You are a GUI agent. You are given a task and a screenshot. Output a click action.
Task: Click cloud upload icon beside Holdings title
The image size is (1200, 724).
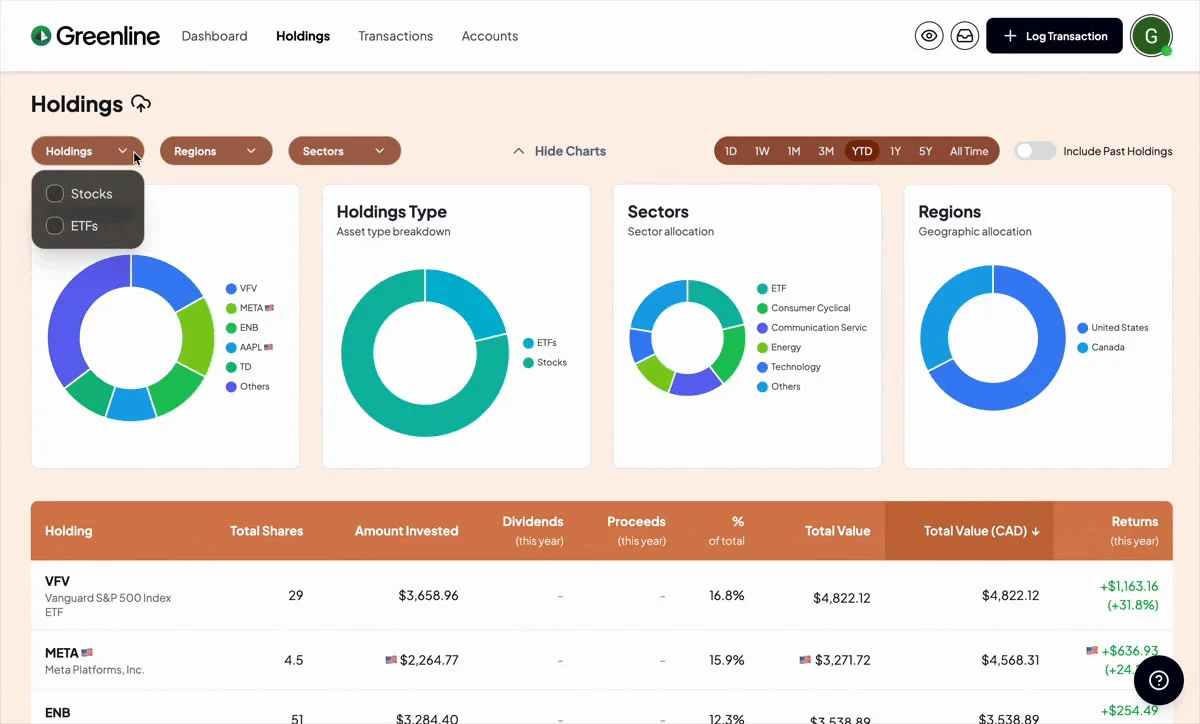pyautogui.click(x=141, y=104)
